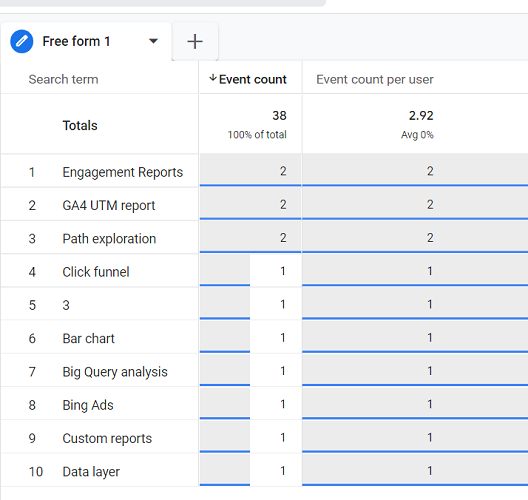Click the Search term column header
528x500 pixels.
[x=63, y=79]
